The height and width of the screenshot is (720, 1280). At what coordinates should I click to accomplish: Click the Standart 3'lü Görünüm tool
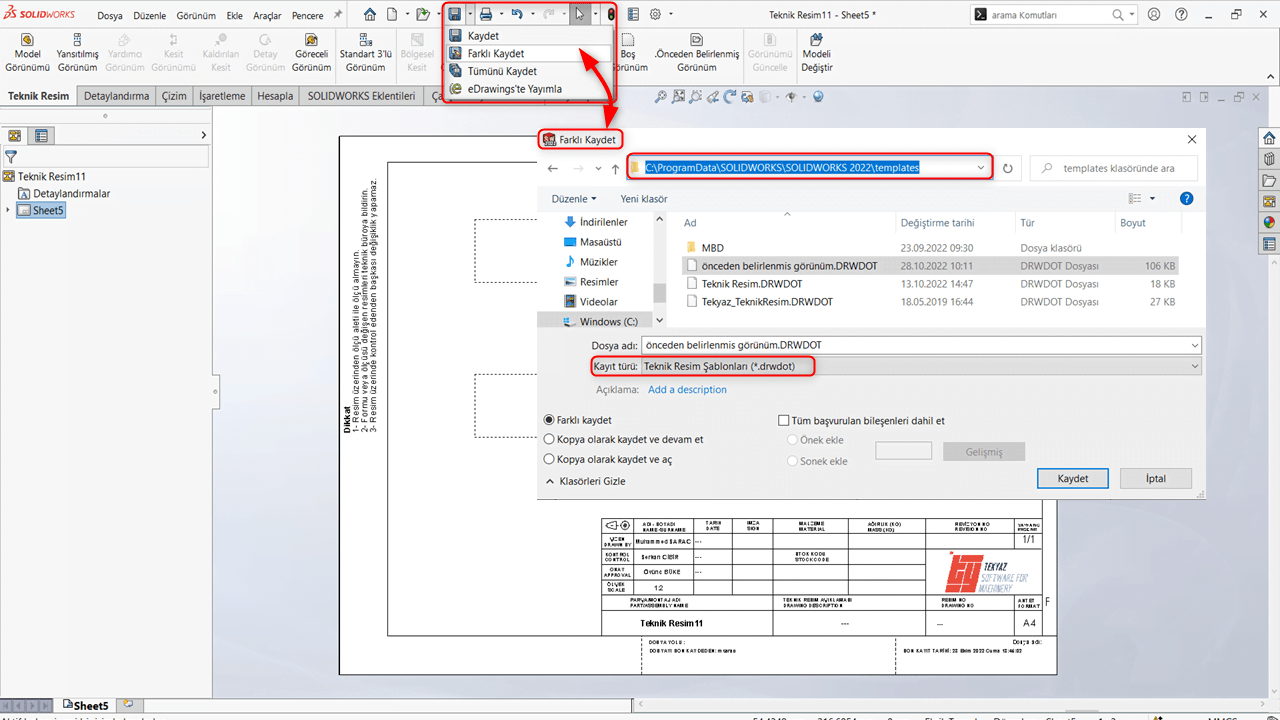[365, 52]
